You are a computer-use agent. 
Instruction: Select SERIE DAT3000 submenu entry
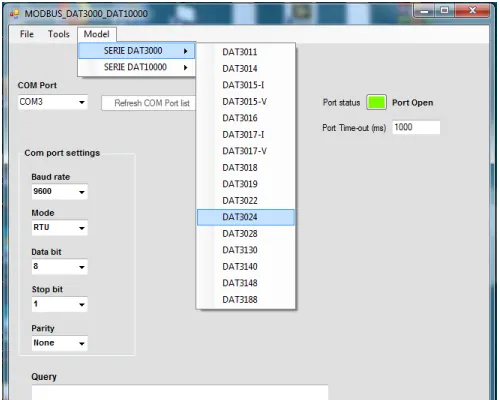(136, 51)
